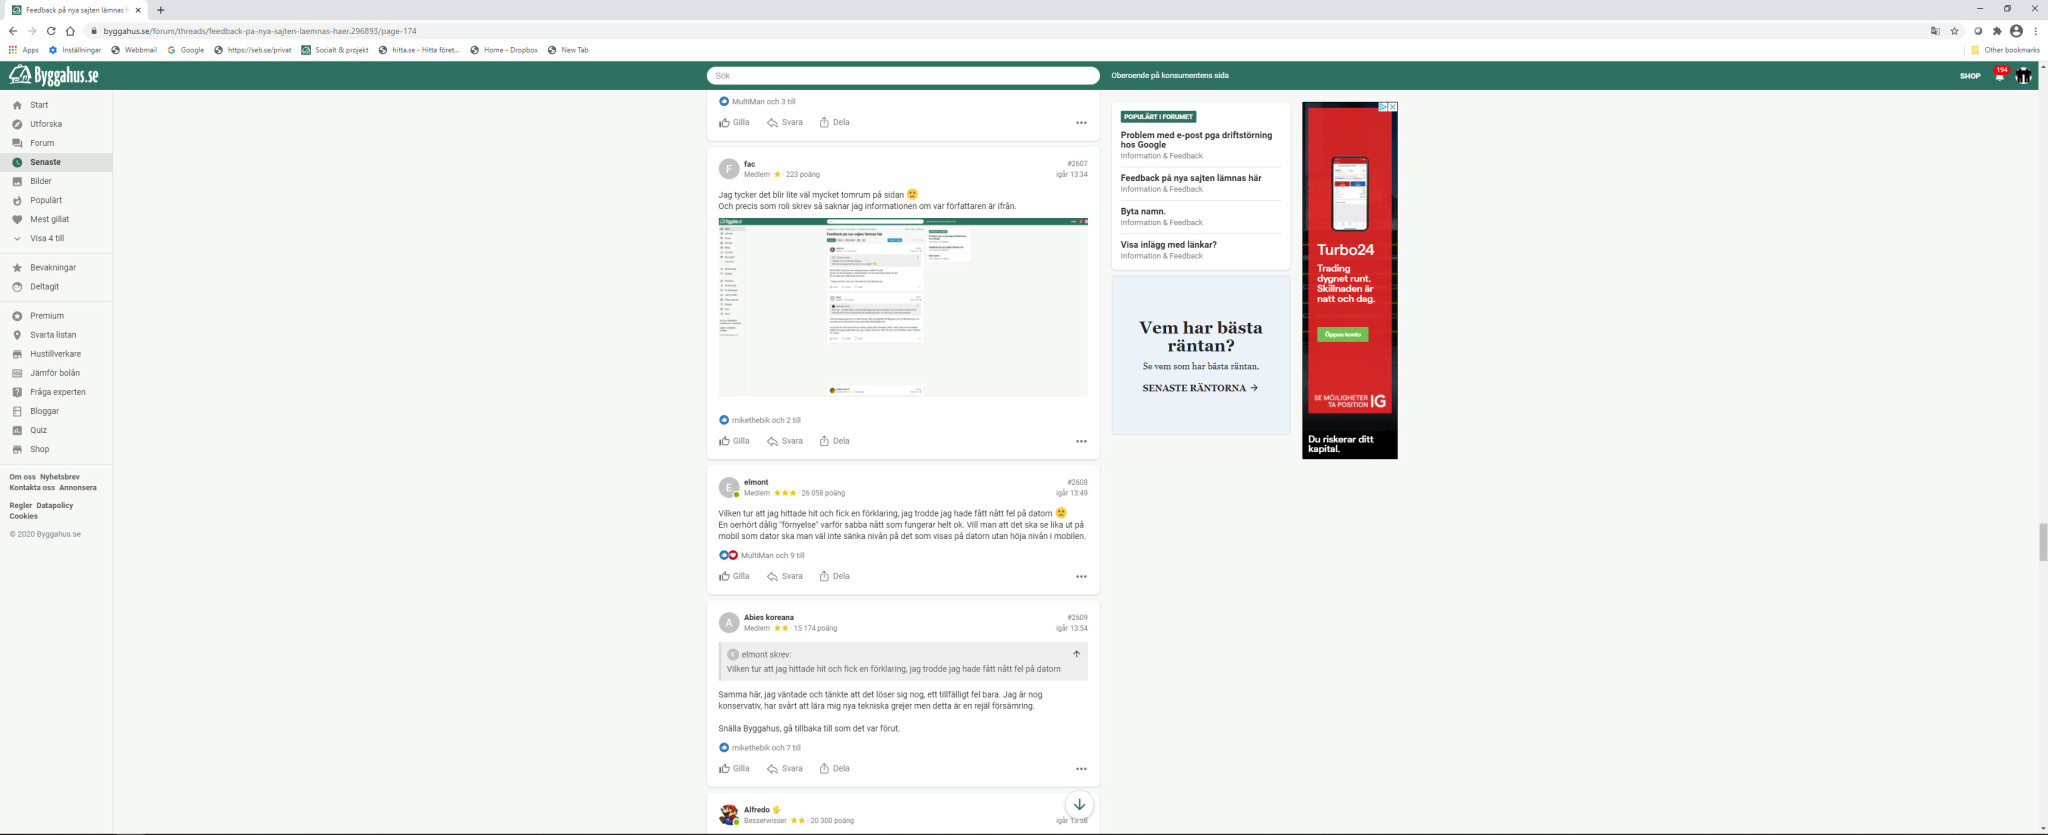This screenshot has width=2048, height=835.
Task: Open the three-dot menu on elmont's post
Action: click(1081, 577)
